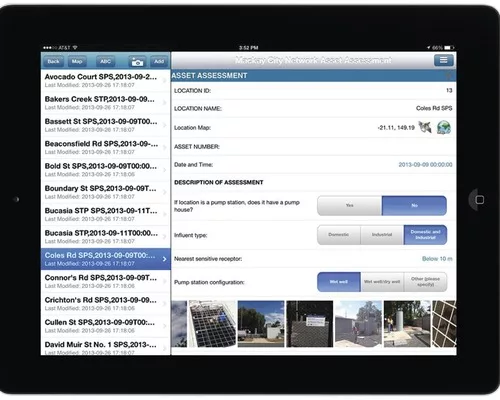Tap the DESCRIPTION OF ASSESSMENT heading
The width and height of the screenshot is (500, 400).
tap(219, 182)
